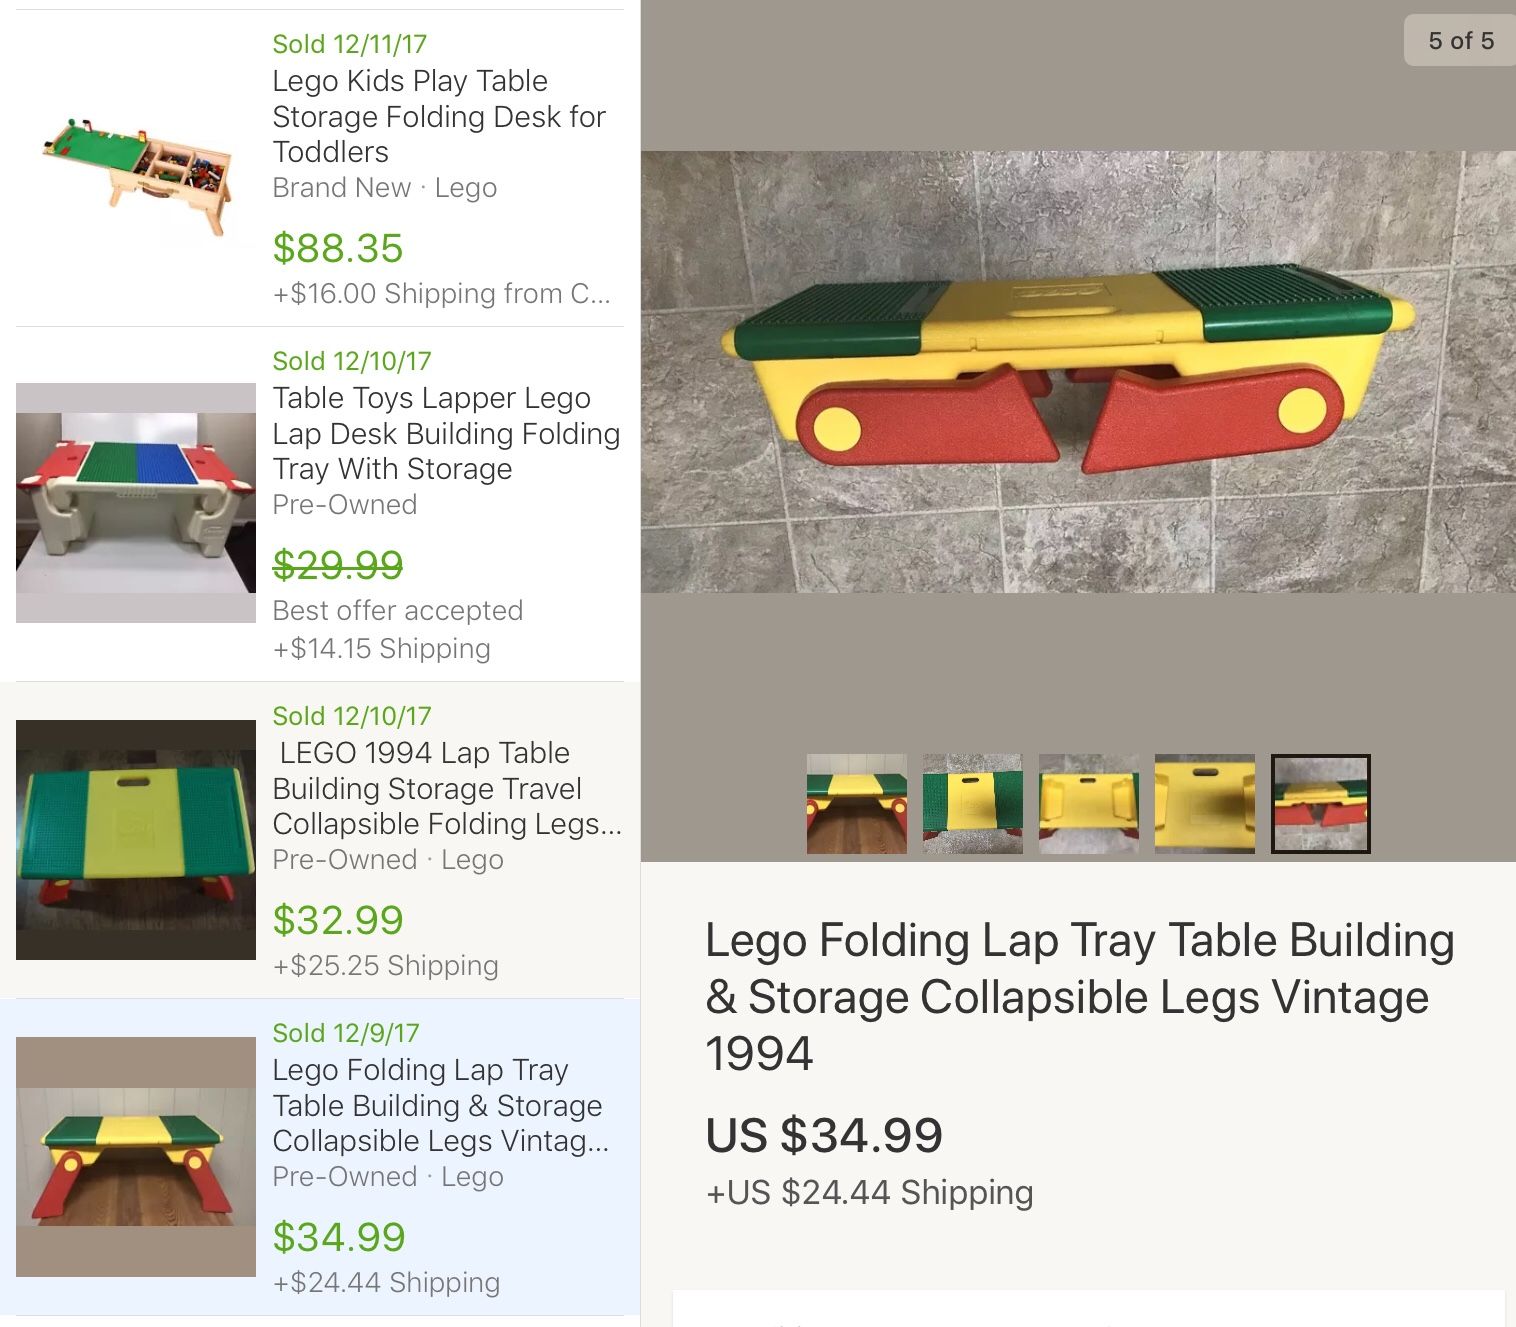Image resolution: width=1516 pixels, height=1327 pixels.
Task: Click the struck-through $29.99 price
Action: tap(338, 565)
